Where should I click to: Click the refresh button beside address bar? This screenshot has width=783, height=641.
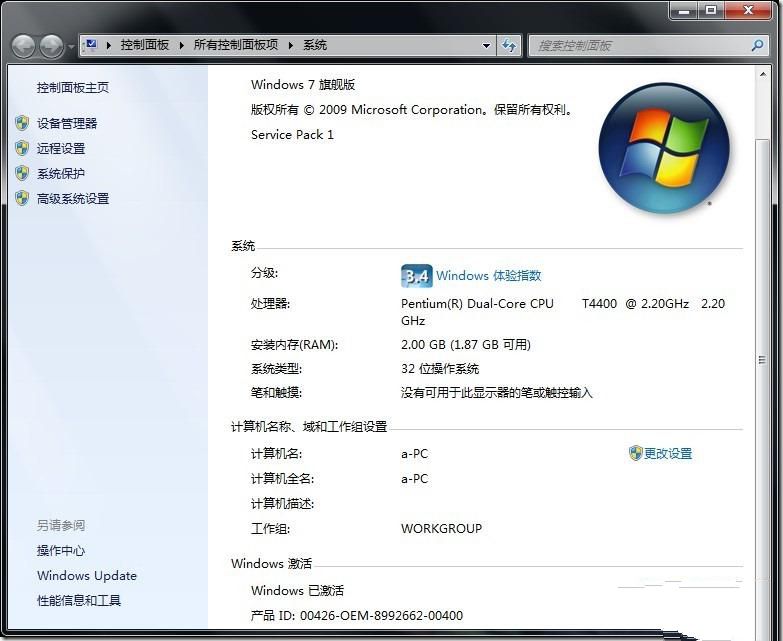click(509, 45)
